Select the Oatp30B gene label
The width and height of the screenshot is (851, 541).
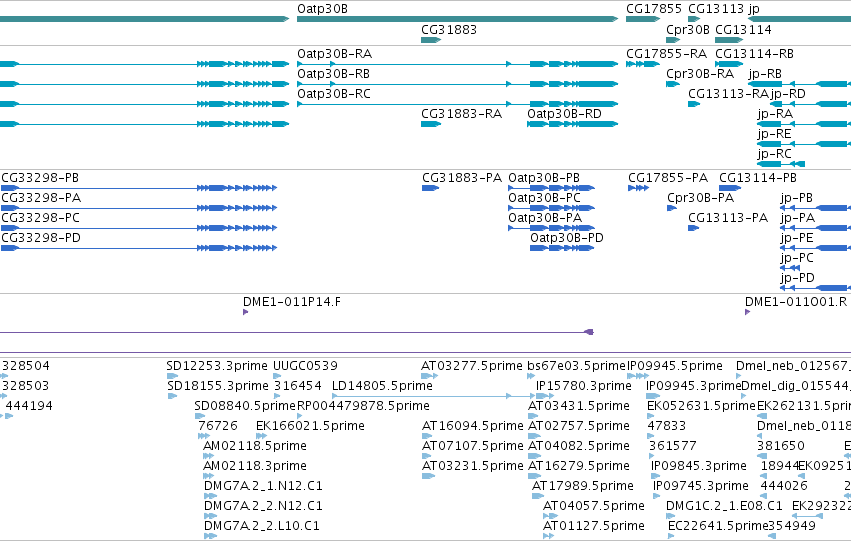322,9
